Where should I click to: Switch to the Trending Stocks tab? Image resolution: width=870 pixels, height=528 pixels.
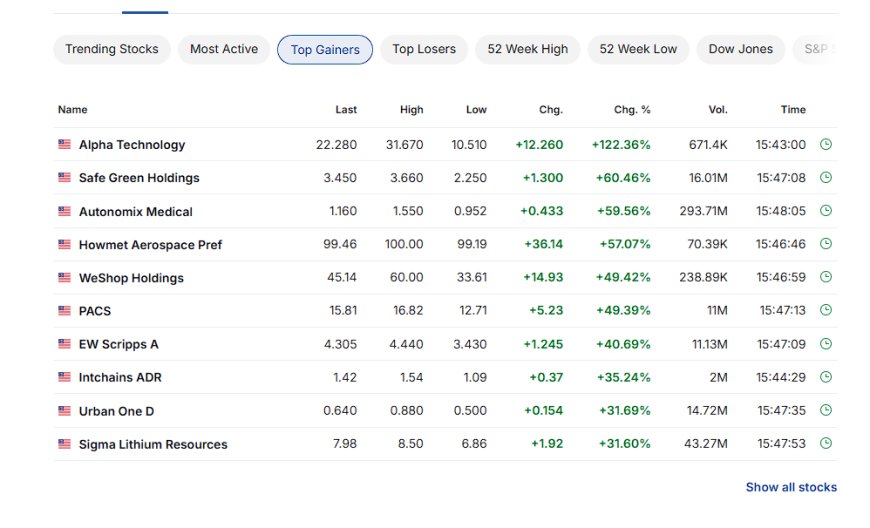pyautogui.click(x=112, y=49)
